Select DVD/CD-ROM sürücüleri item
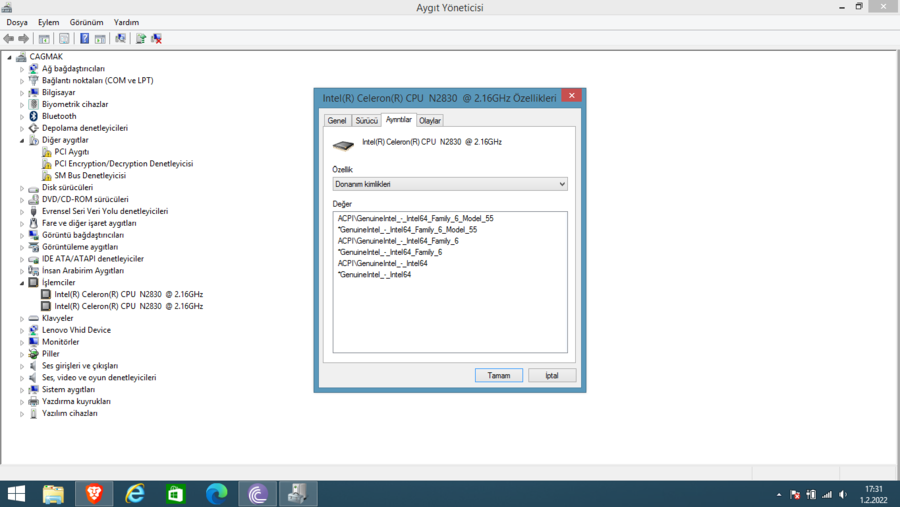This screenshot has height=507, width=900. pos(85,199)
